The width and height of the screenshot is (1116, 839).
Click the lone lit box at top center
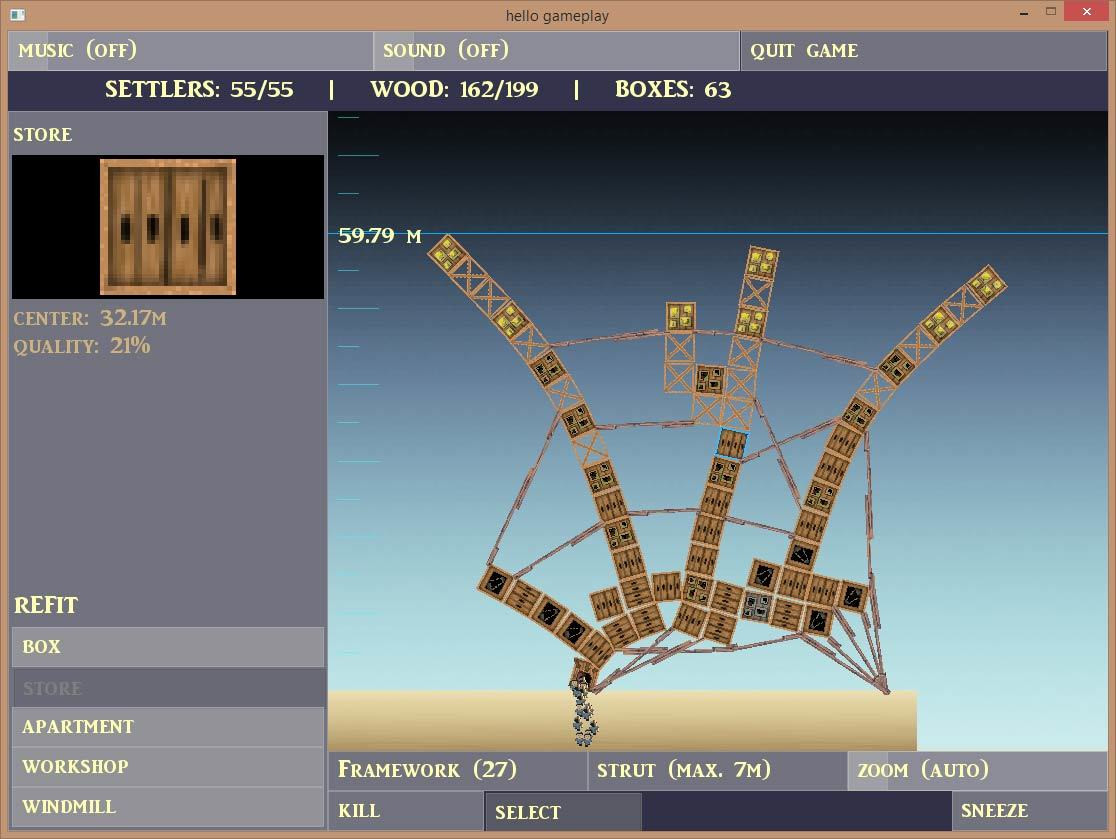click(x=680, y=317)
